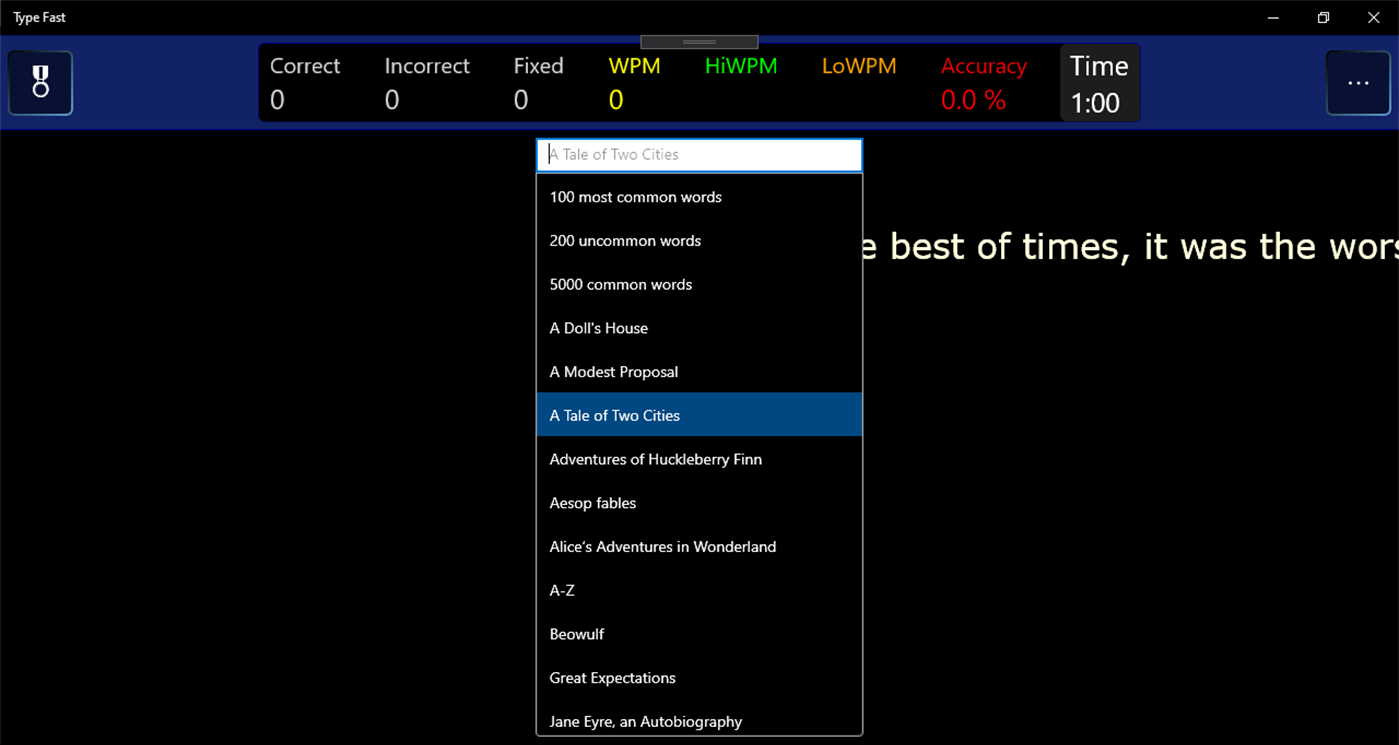Click the Time 1:00 timer control
1399x745 pixels.
tap(1099, 83)
